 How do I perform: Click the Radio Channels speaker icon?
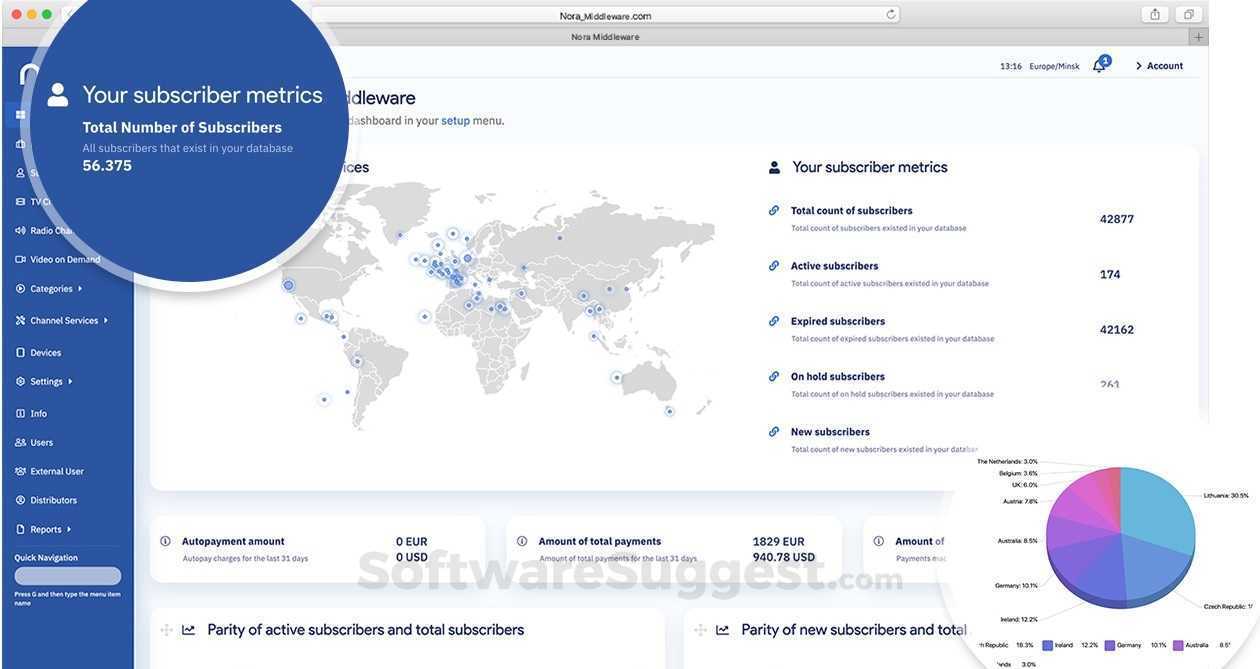tap(20, 230)
